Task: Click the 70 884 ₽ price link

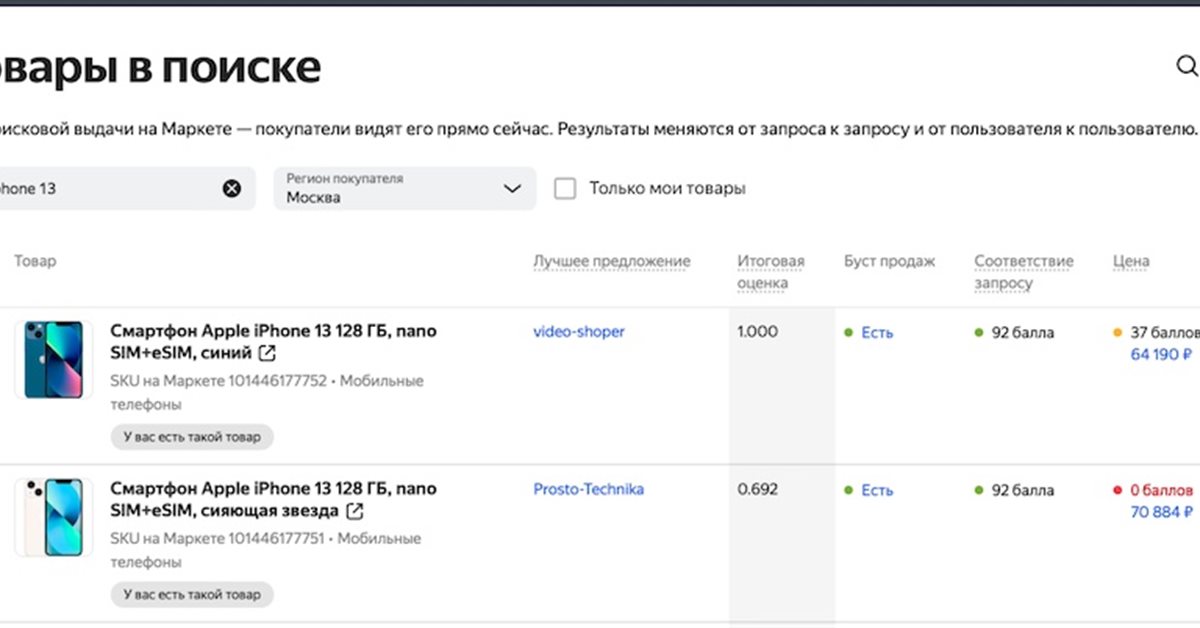Action: (x=1160, y=512)
